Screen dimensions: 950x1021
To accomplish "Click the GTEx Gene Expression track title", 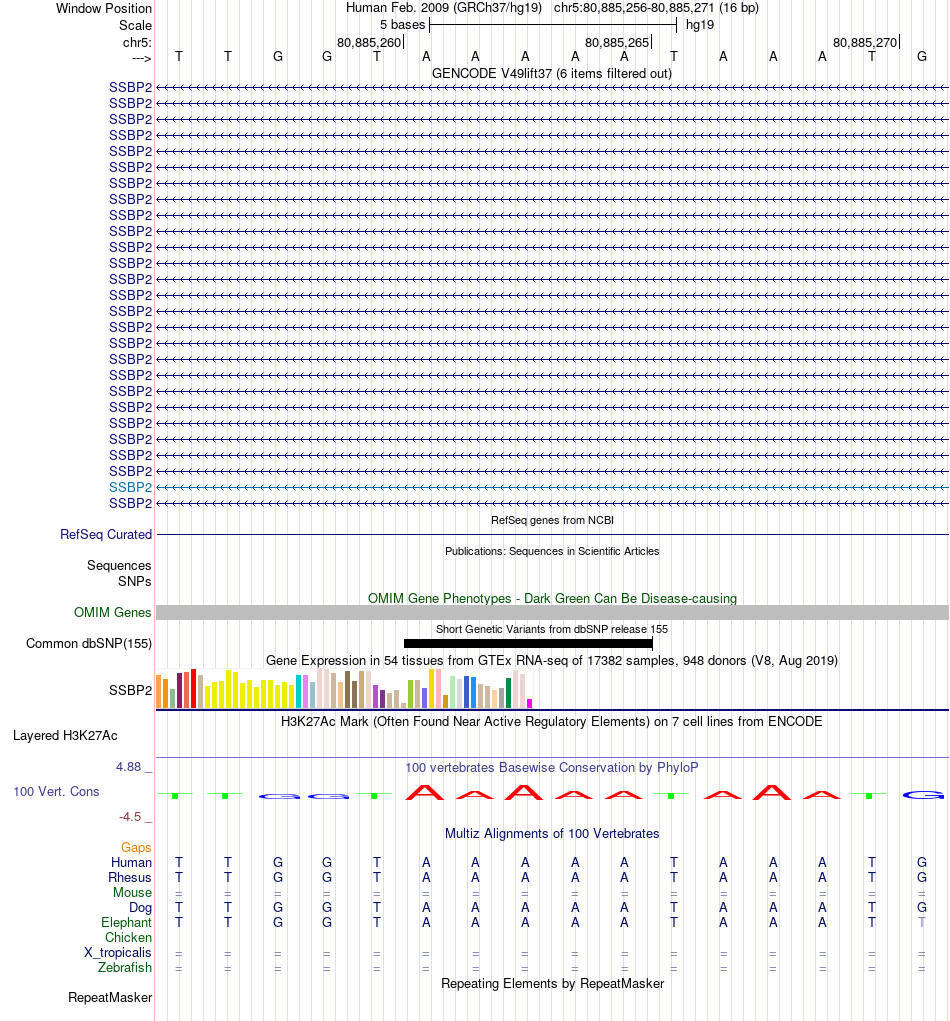I will pos(552,660).
